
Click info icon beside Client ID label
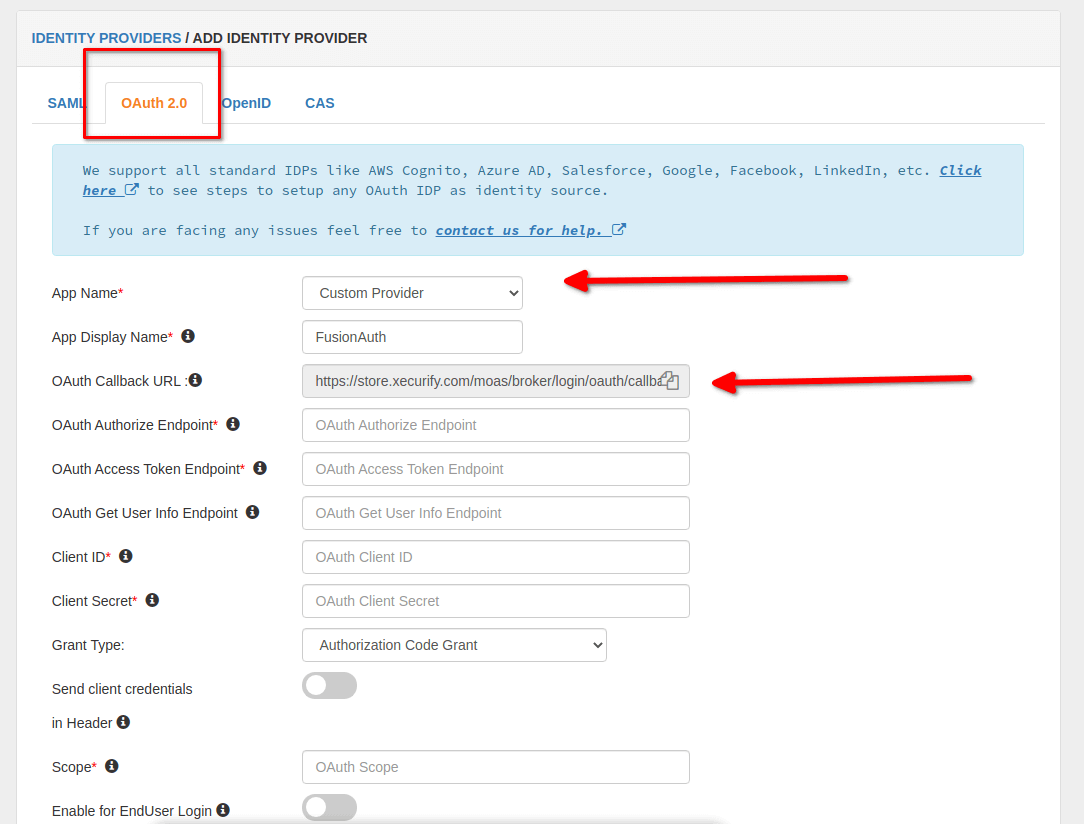[126, 556]
